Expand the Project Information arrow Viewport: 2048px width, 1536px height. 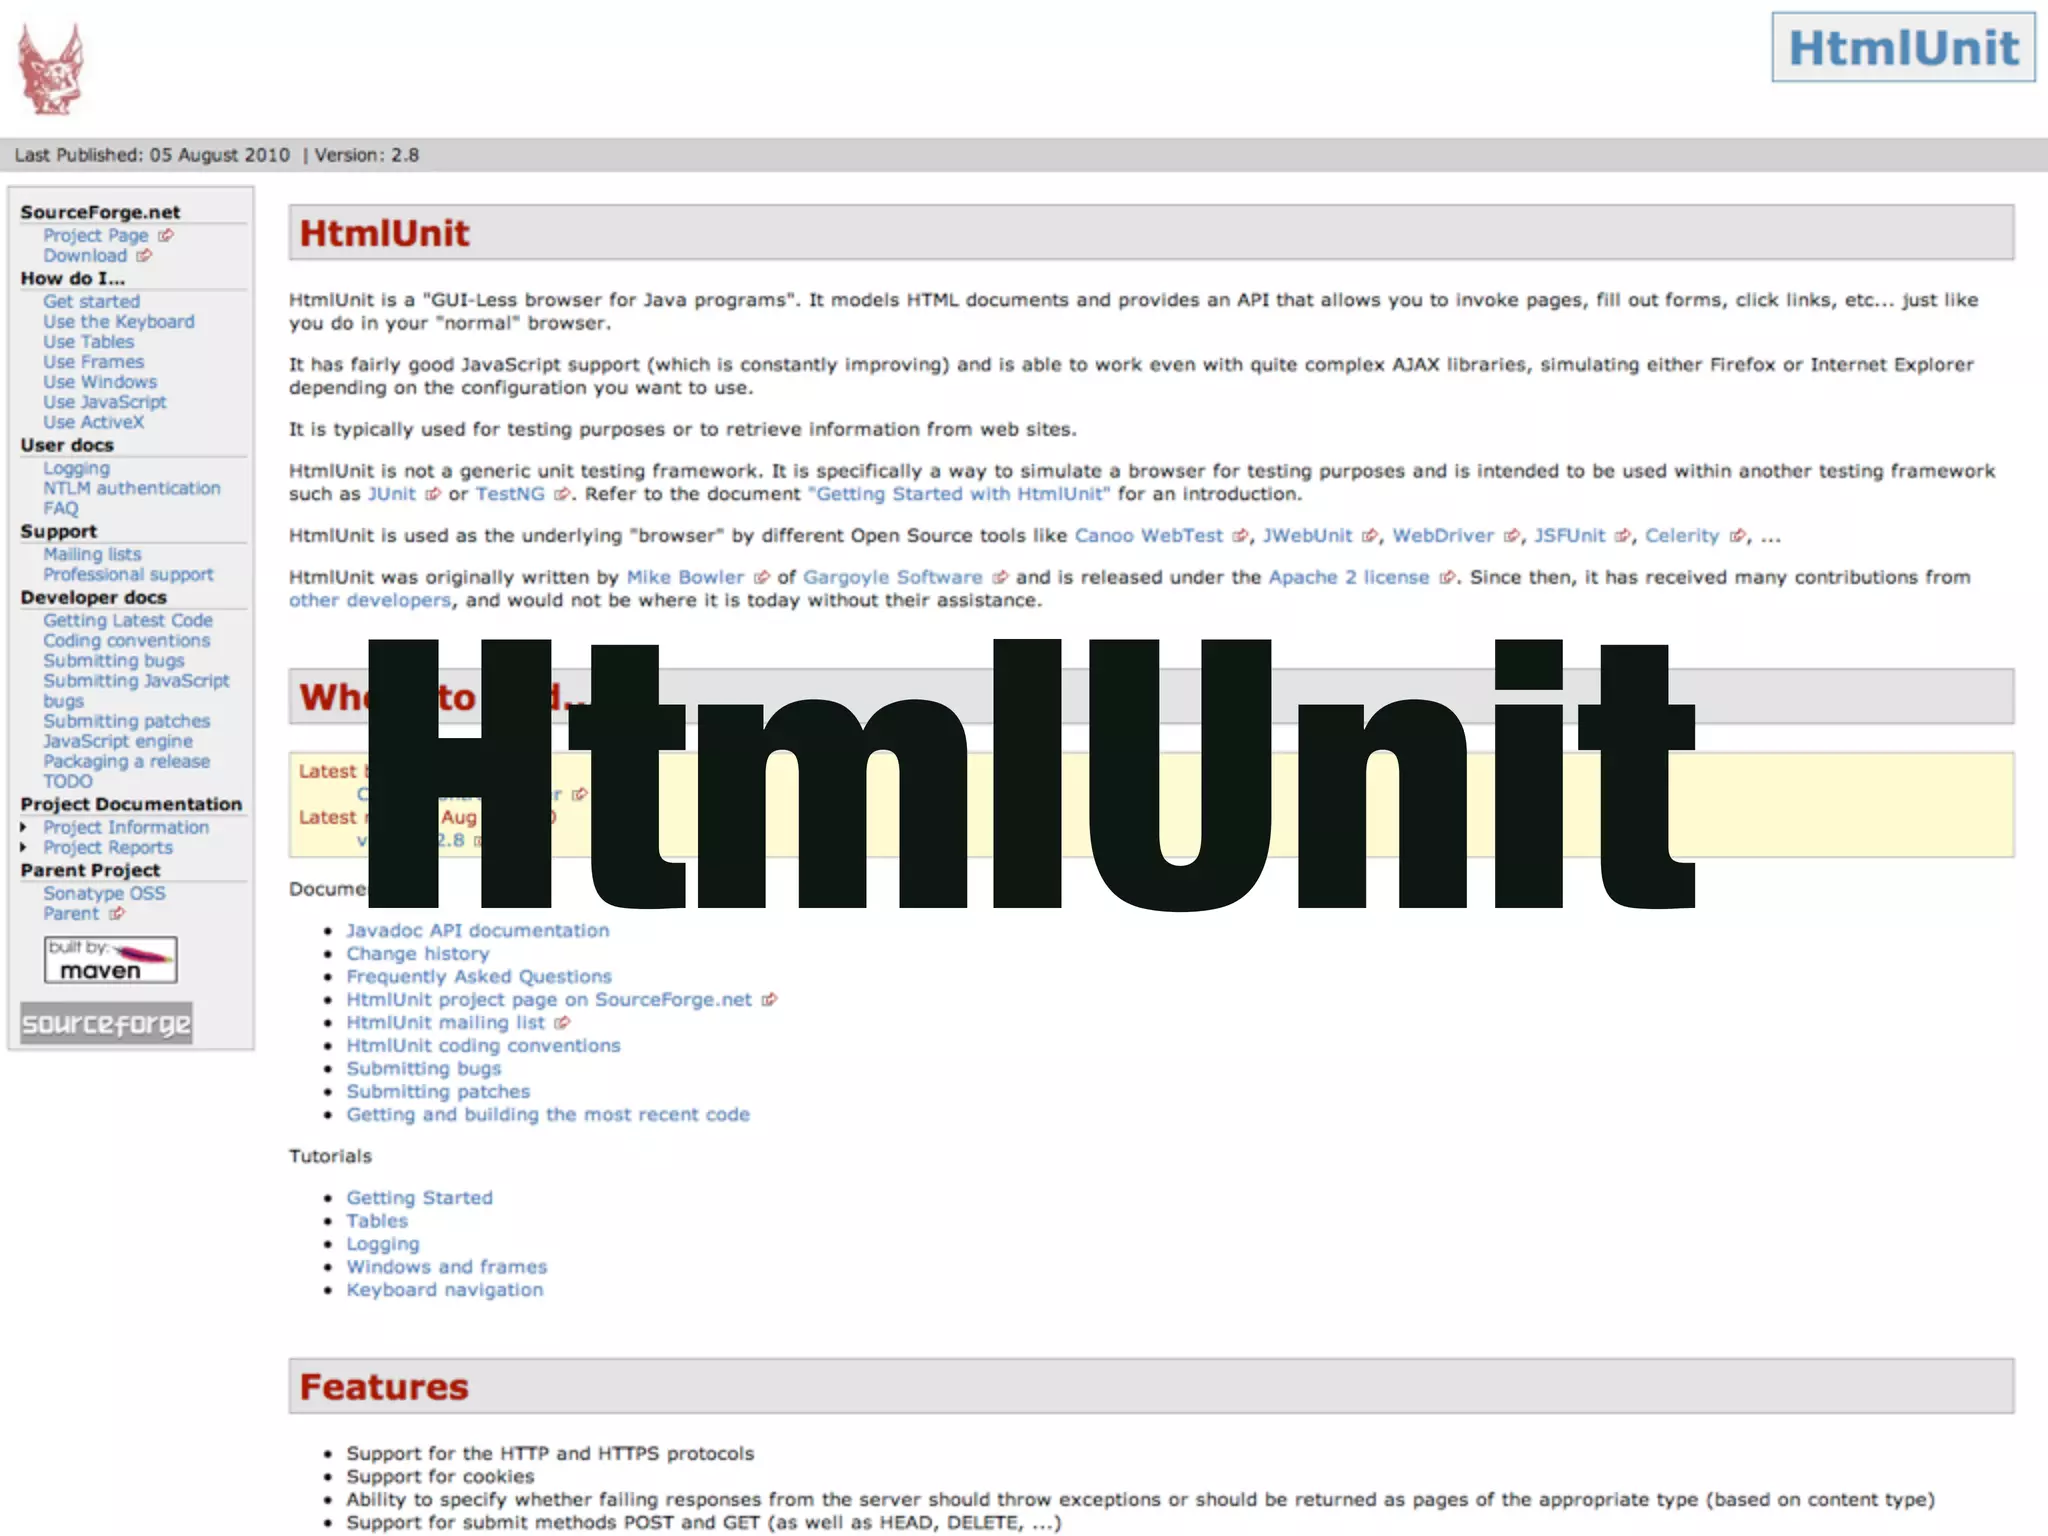[24, 827]
